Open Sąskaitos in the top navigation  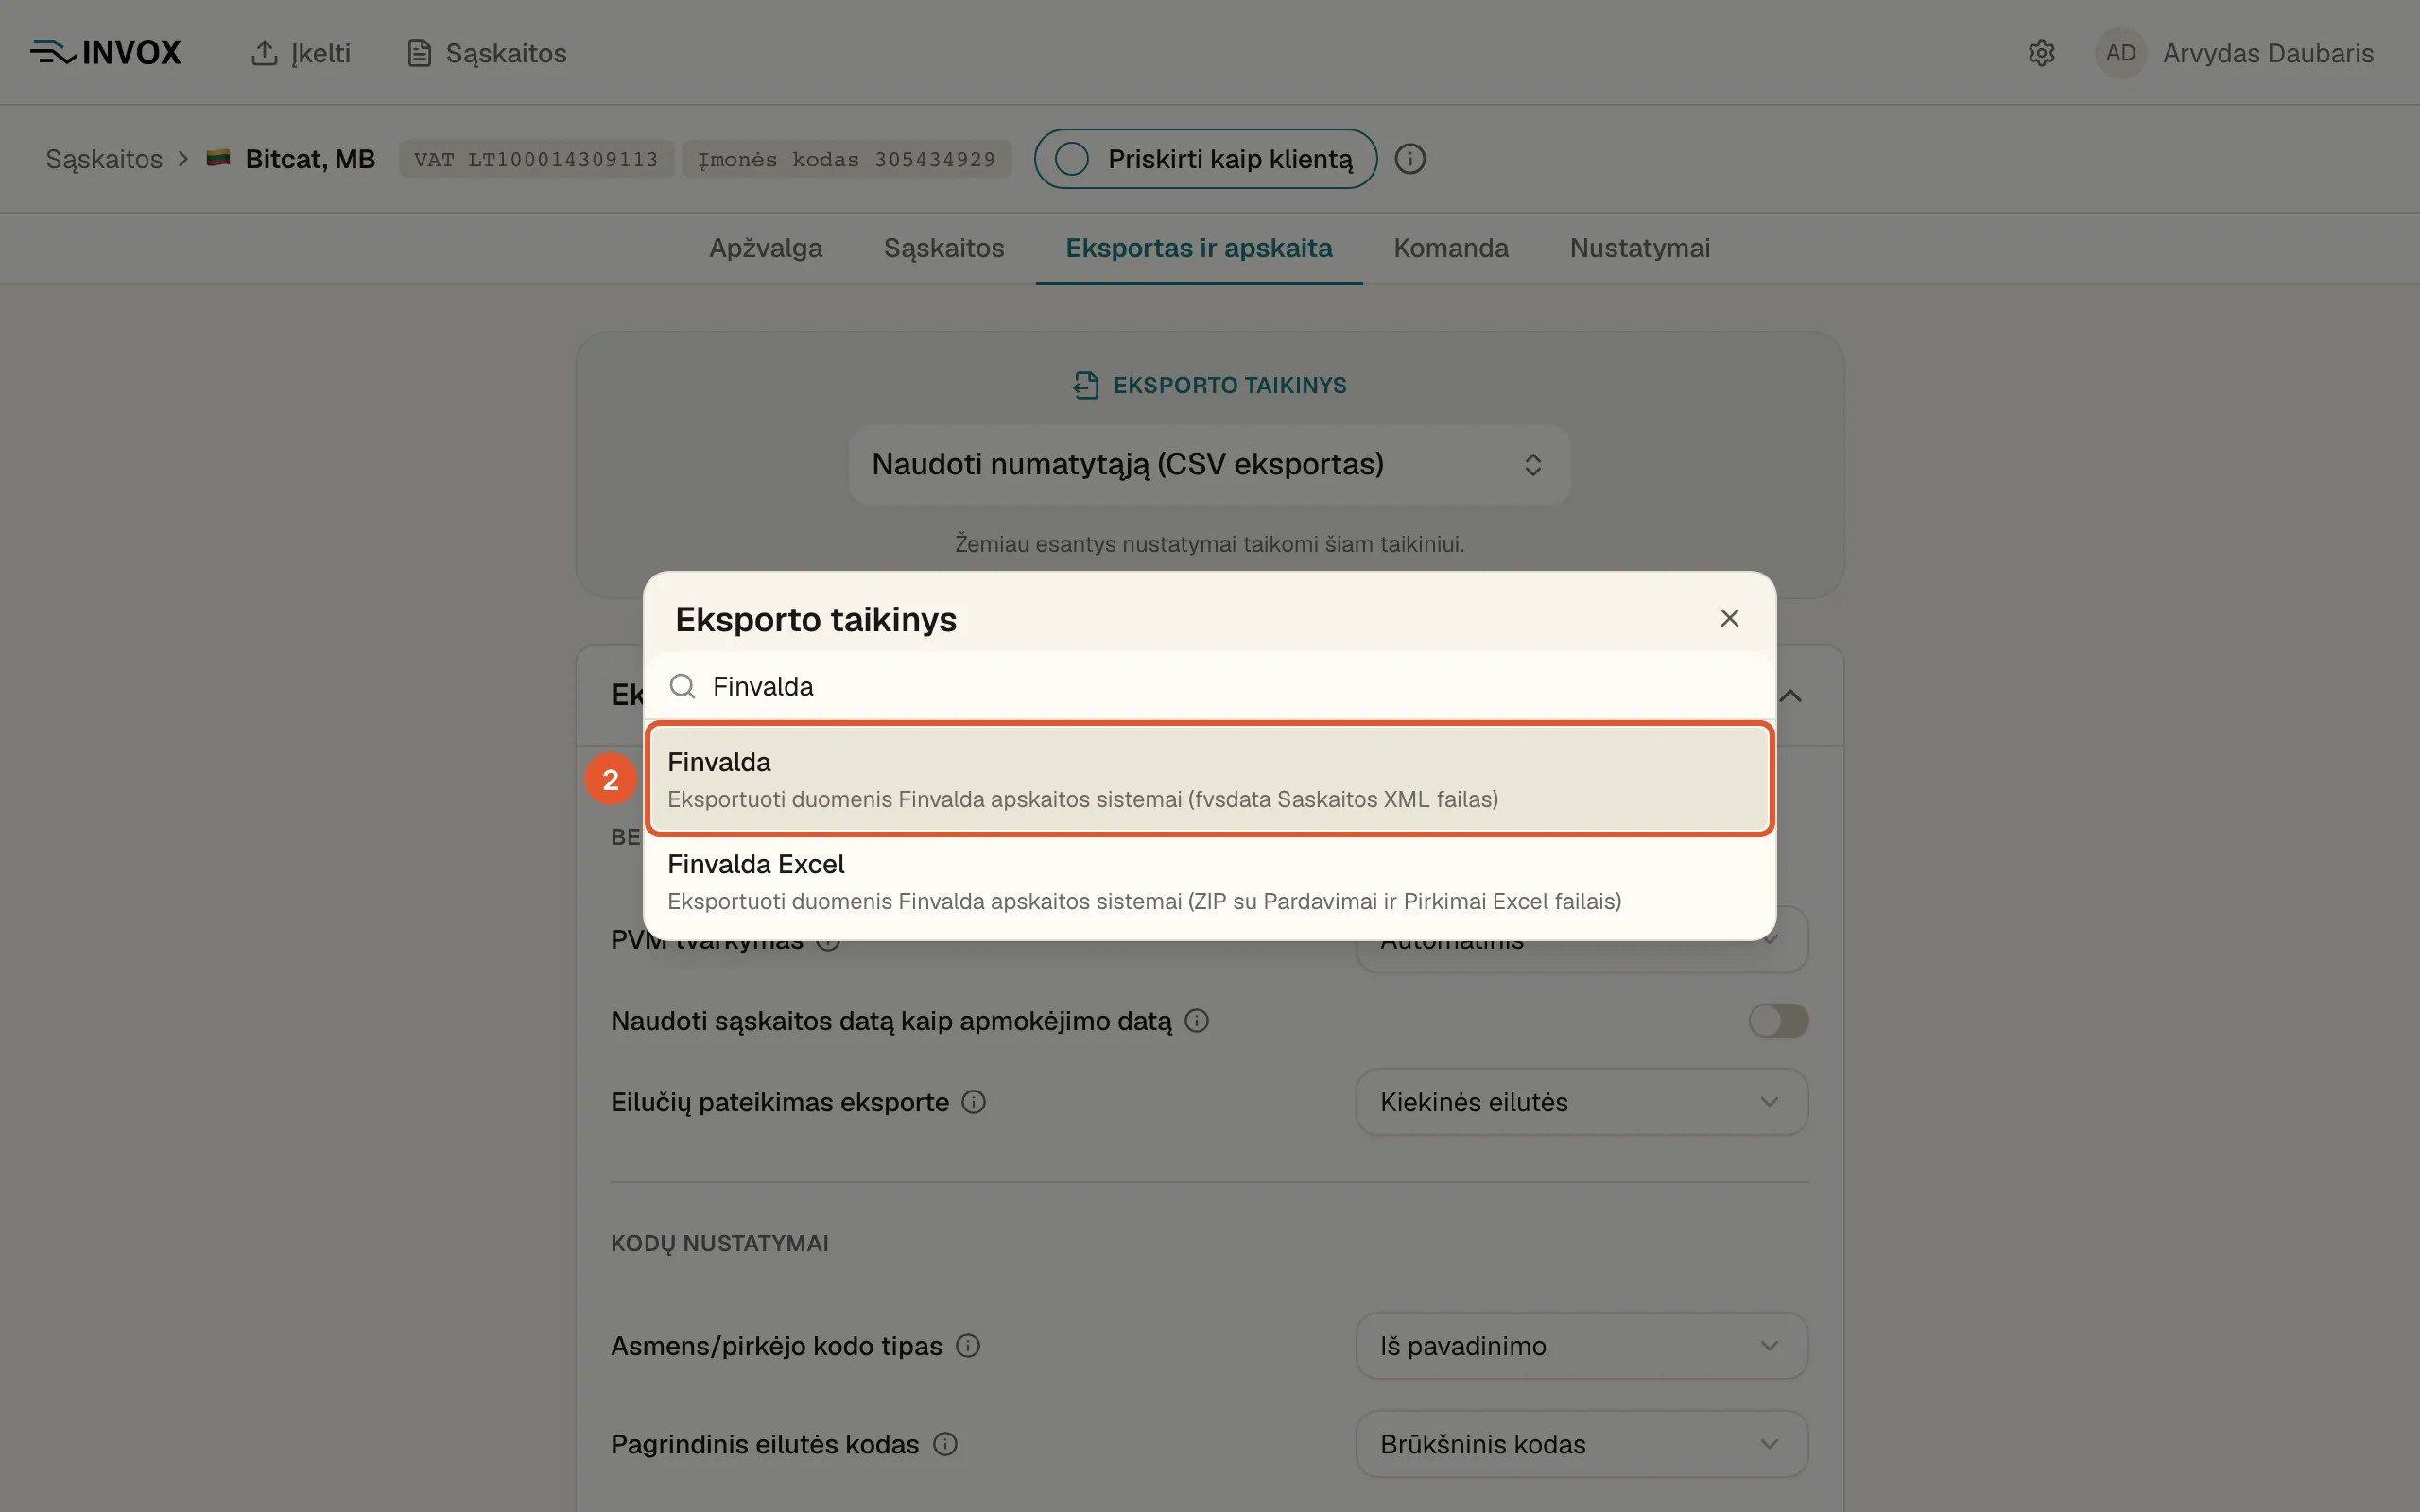tap(487, 53)
